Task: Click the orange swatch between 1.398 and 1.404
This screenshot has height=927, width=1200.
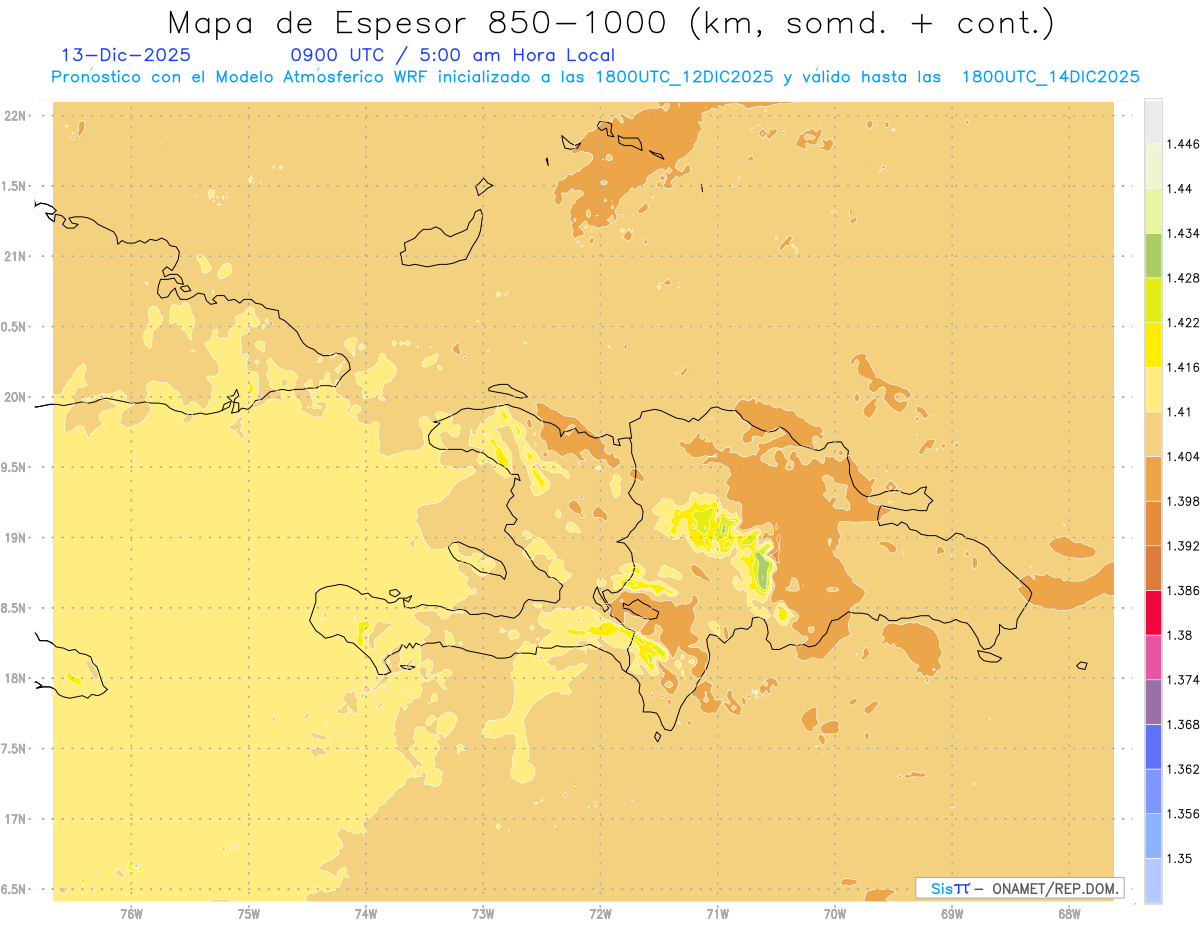Action: pyautogui.click(x=1153, y=479)
